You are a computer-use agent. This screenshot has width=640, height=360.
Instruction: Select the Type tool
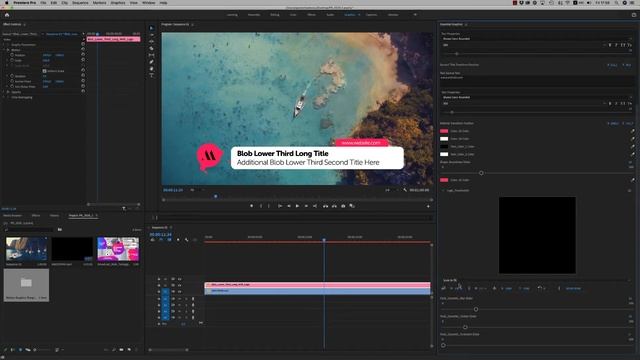click(x=151, y=75)
